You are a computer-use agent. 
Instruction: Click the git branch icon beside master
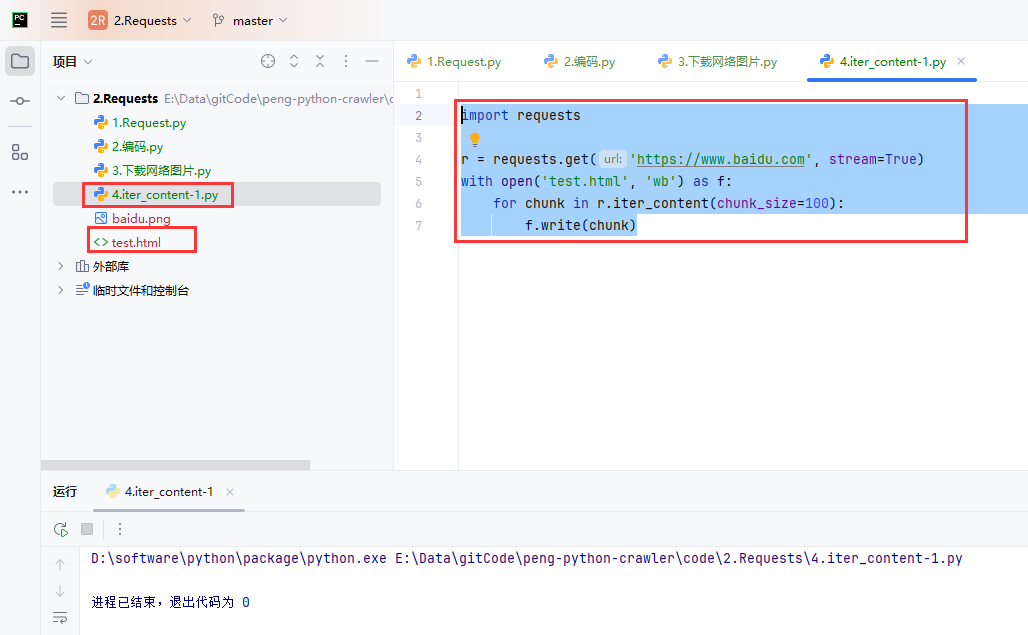[218, 20]
